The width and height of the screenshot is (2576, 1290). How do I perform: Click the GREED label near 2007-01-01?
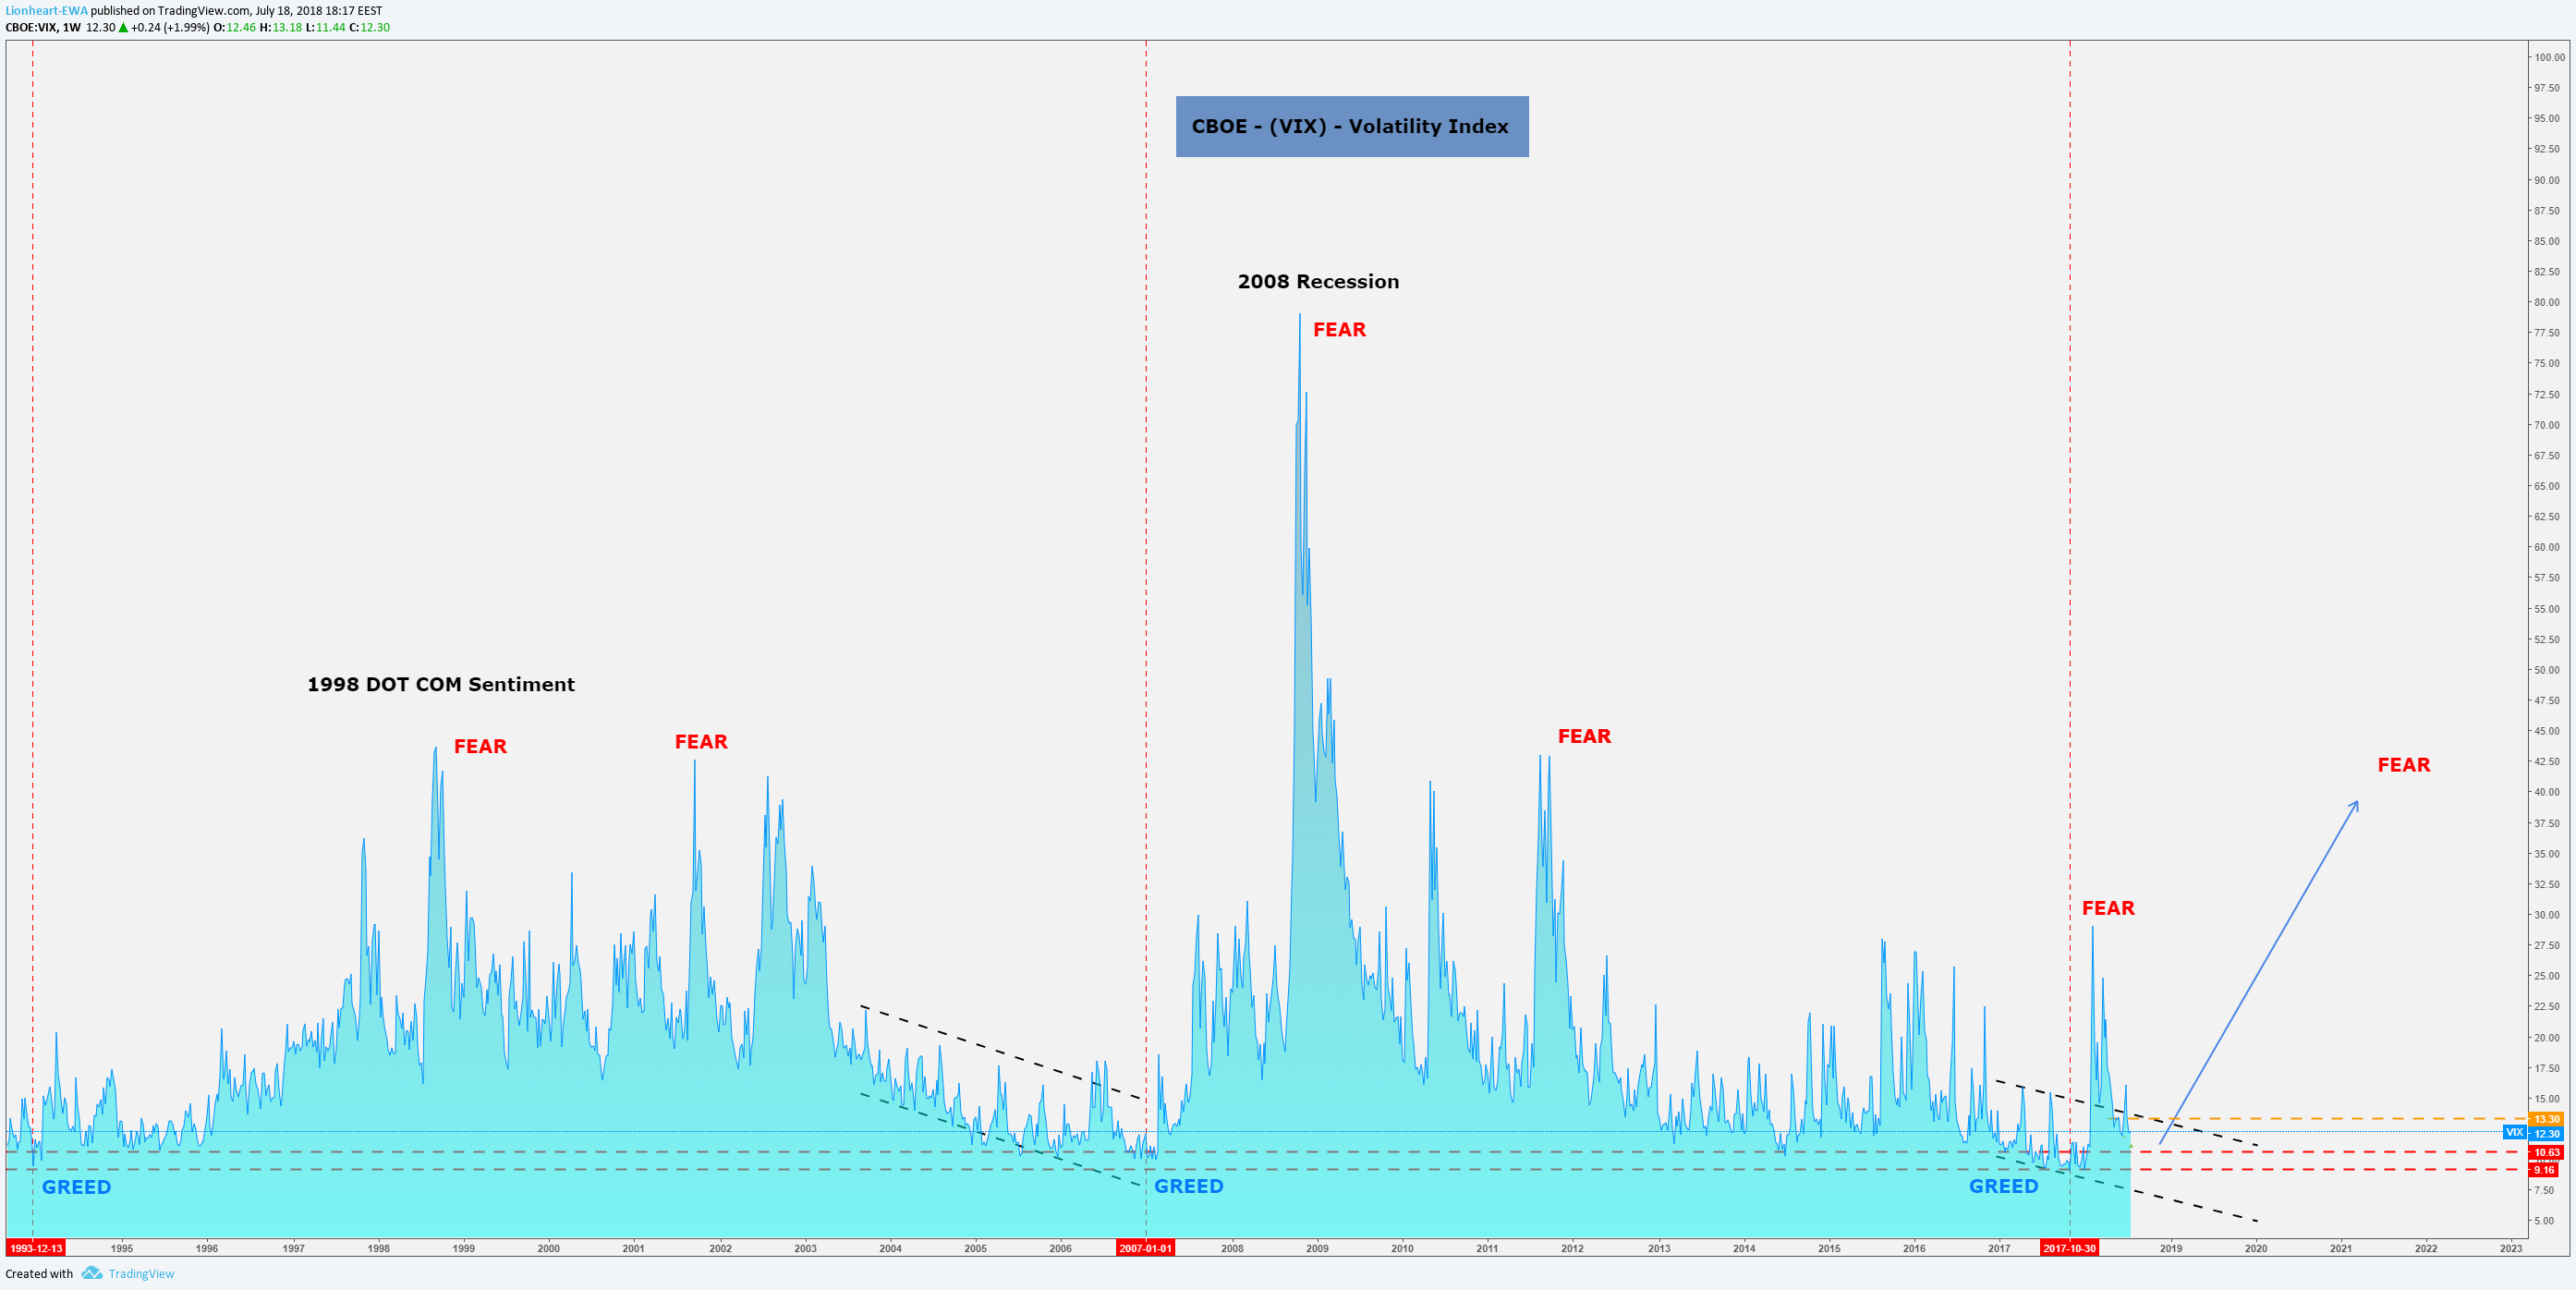pos(1188,1187)
